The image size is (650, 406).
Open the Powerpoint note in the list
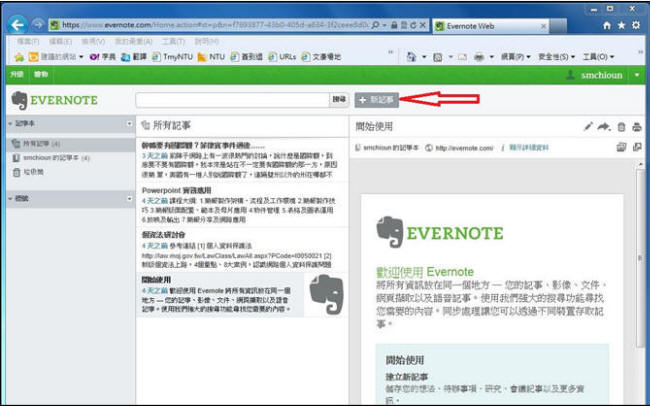(x=242, y=204)
